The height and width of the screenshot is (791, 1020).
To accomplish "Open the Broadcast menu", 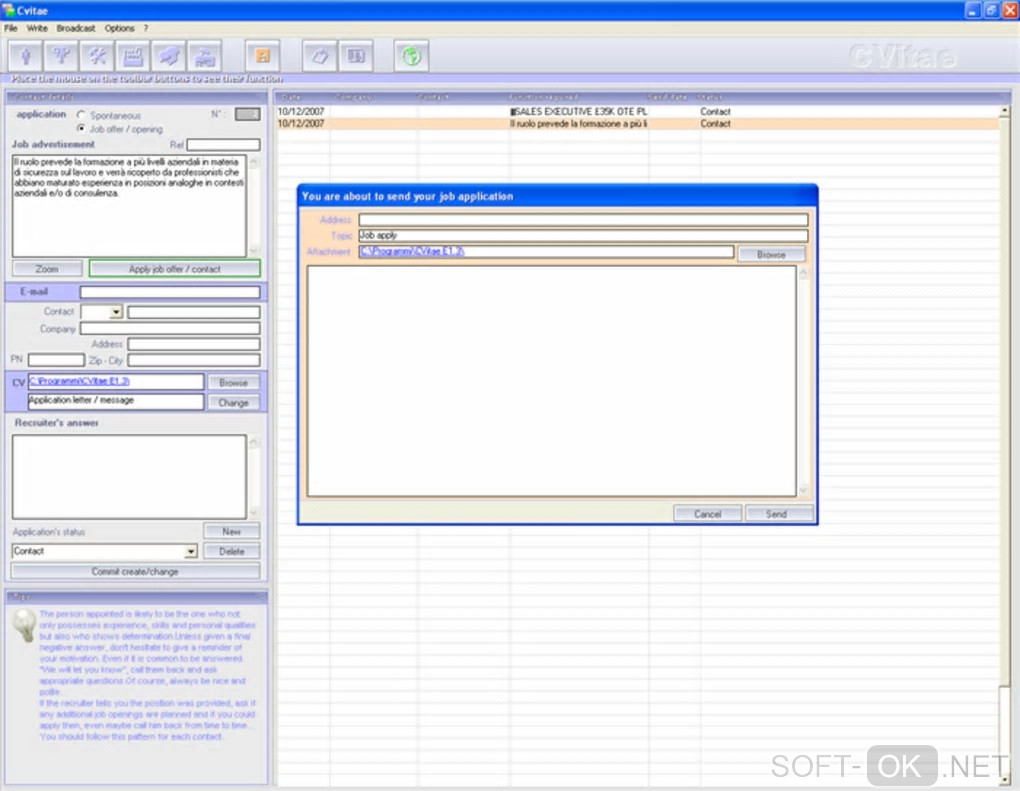I will pyautogui.click(x=75, y=28).
